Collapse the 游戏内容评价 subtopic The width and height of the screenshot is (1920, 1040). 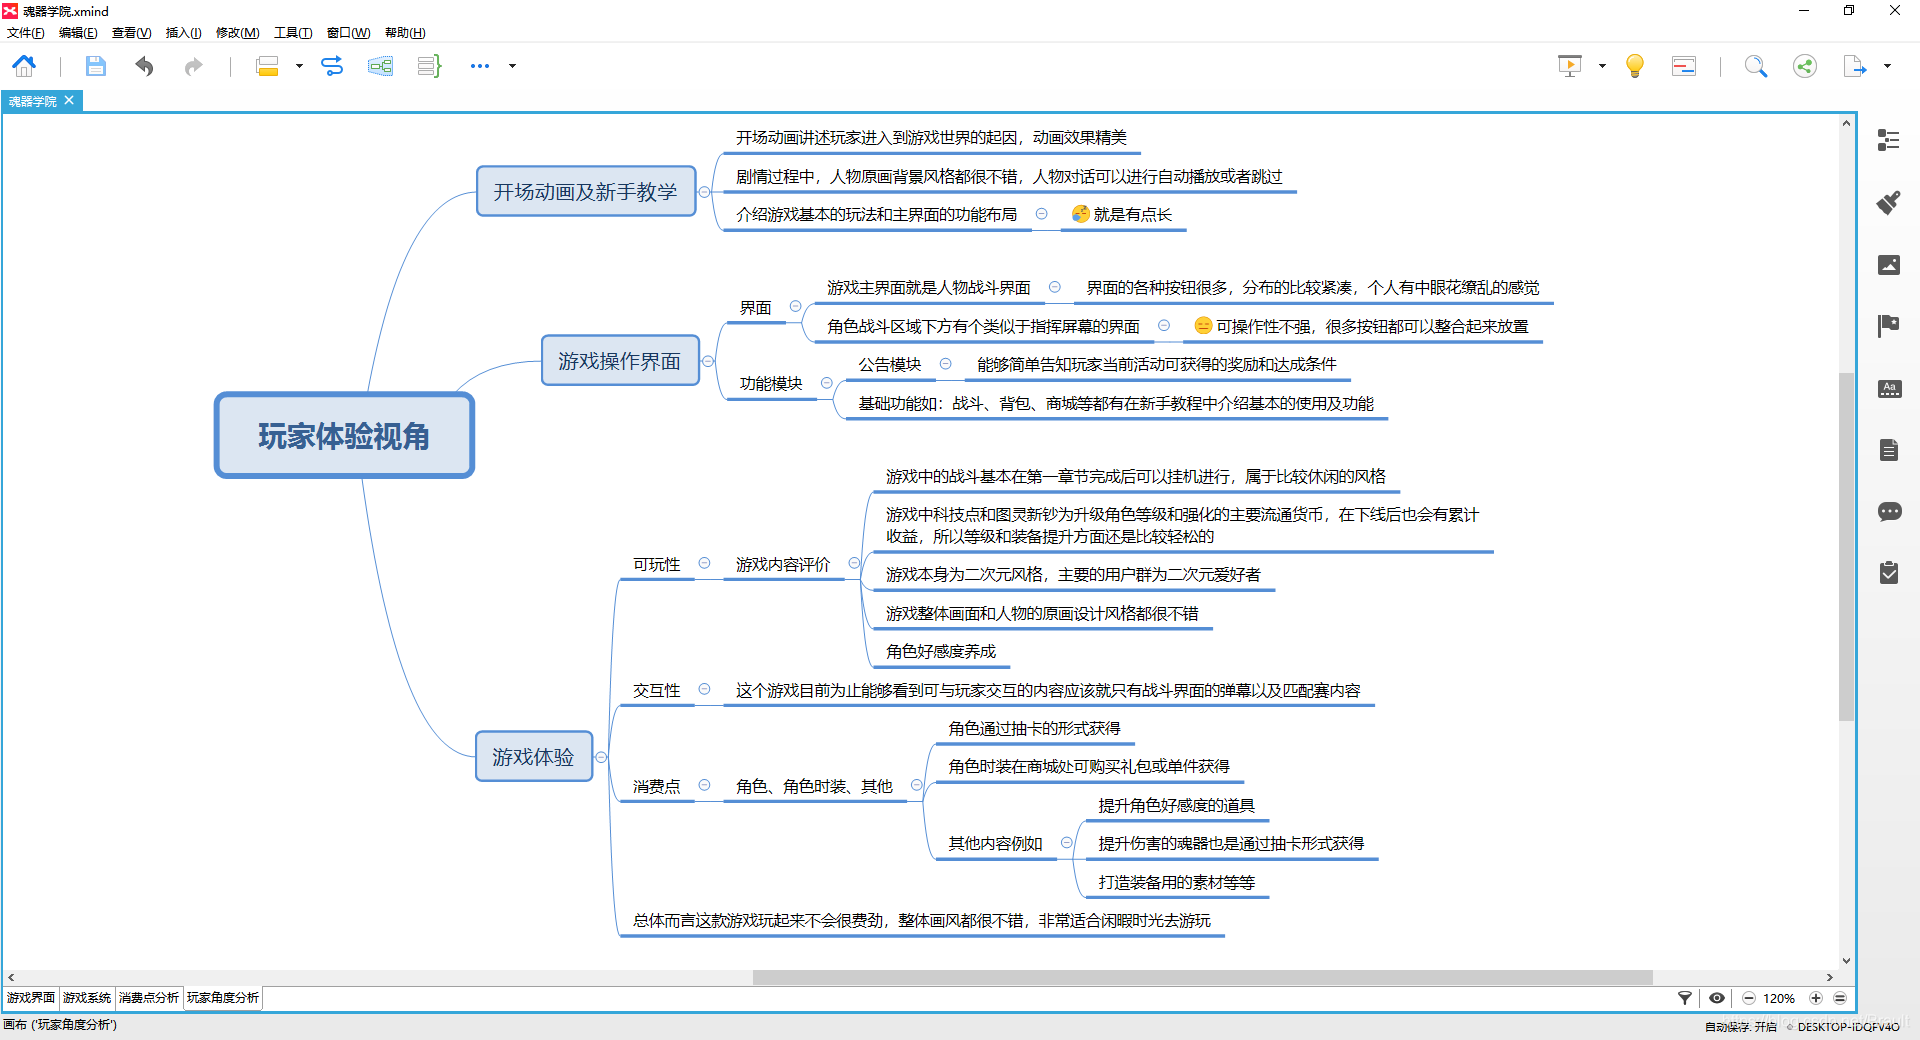pyautogui.click(x=854, y=564)
